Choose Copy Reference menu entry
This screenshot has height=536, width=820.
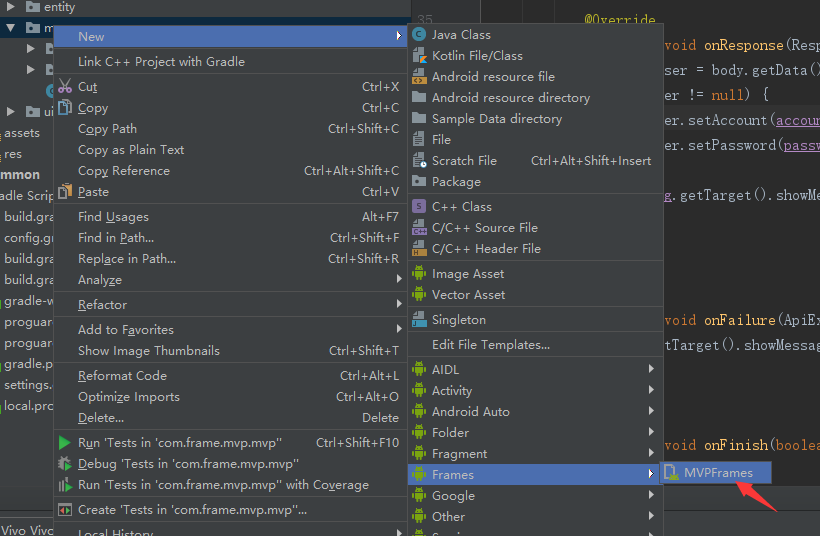(x=230, y=170)
